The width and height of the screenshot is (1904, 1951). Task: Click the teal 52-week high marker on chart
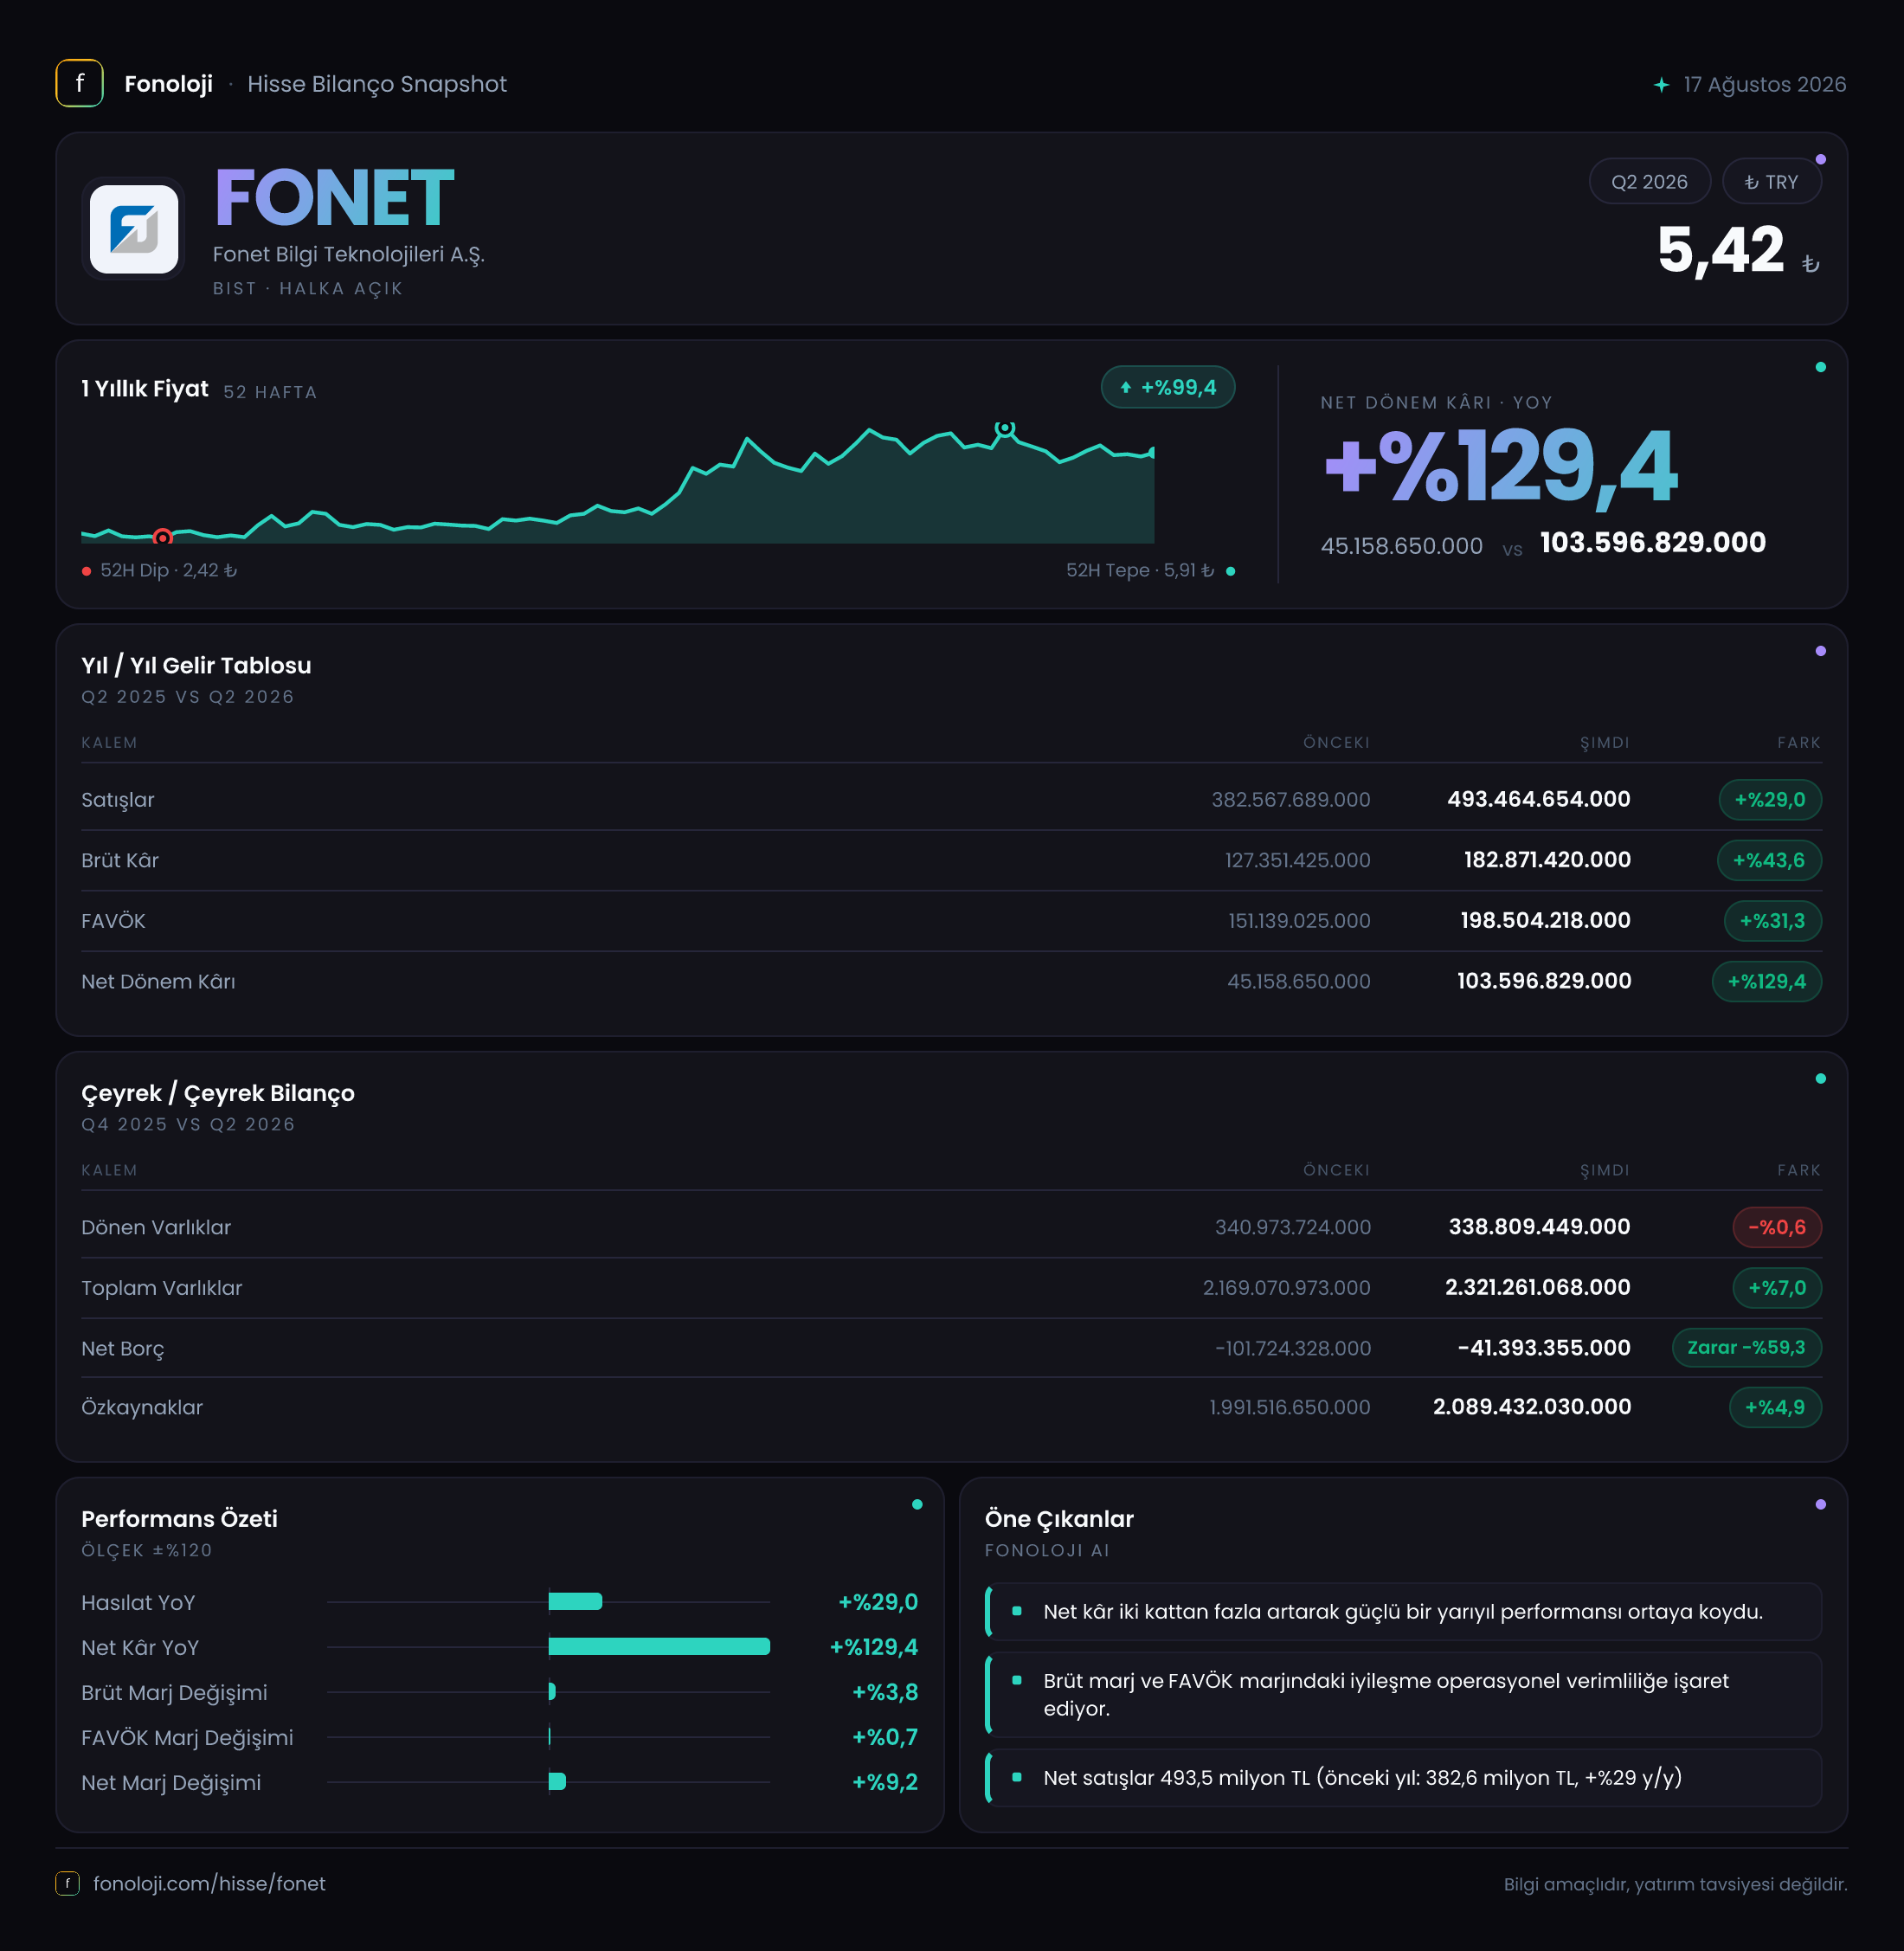pos(1005,428)
